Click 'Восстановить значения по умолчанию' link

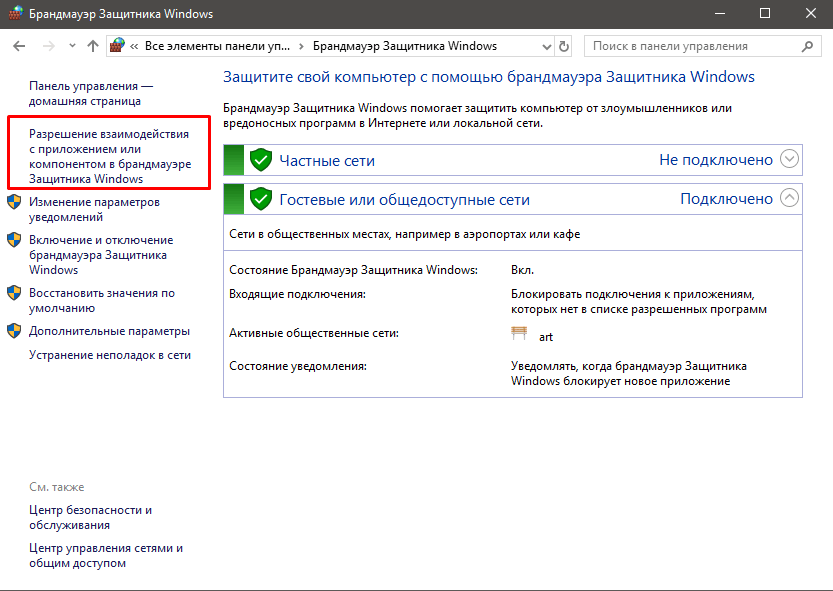[x=101, y=300]
